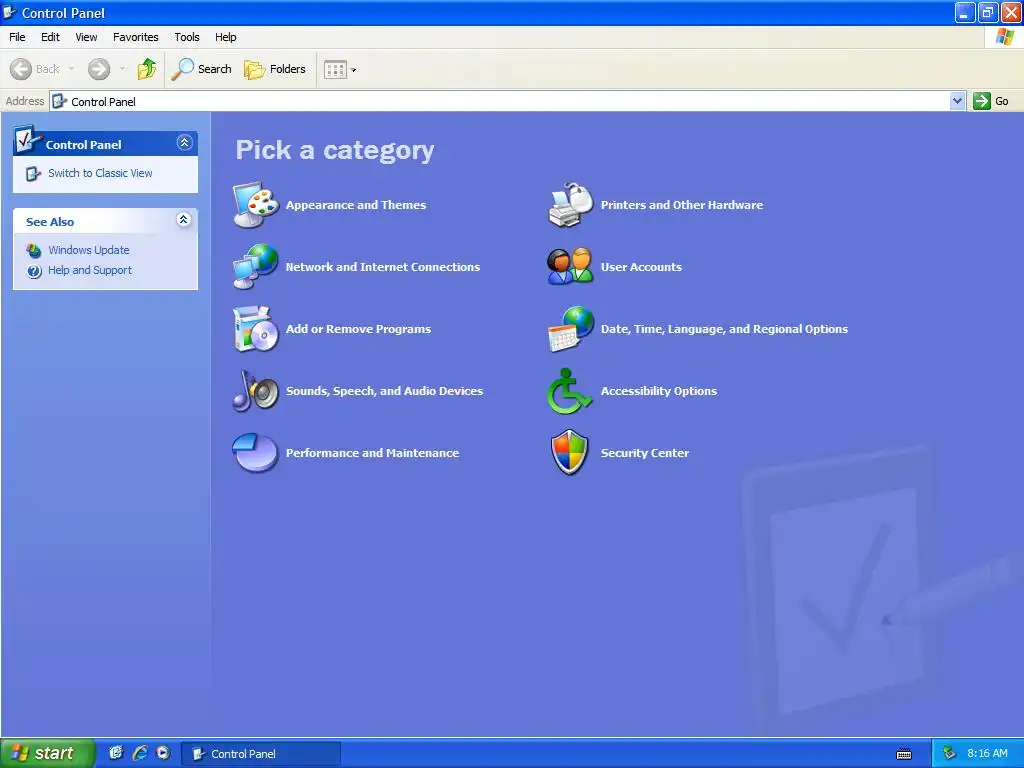Click the Start button
This screenshot has height=768, width=1024.
[x=47, y=754]
